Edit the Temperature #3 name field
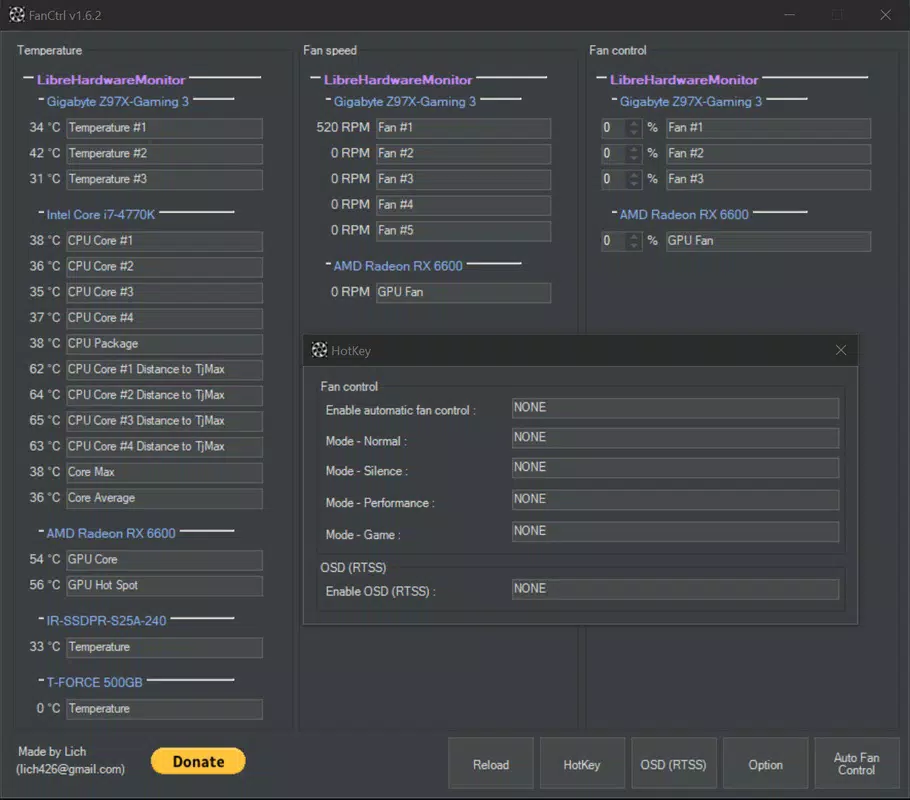The height and width of the screenshot is (800, 910). (x=164, y=179)
